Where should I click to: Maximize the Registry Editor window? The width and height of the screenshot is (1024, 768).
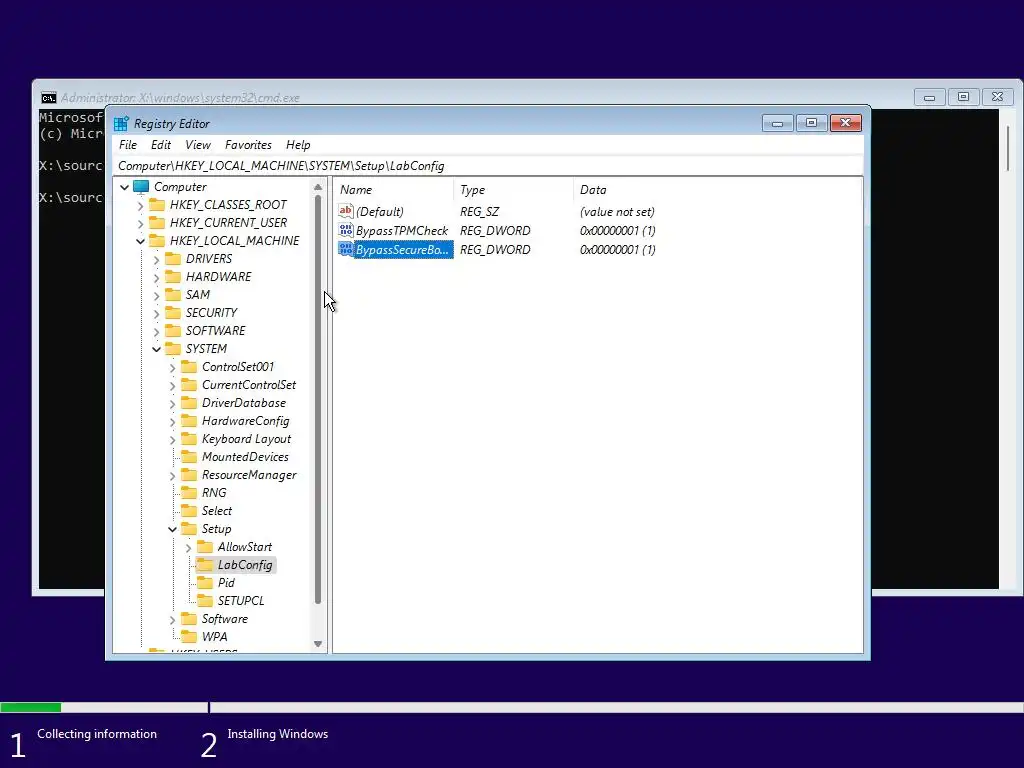[811, 123]
